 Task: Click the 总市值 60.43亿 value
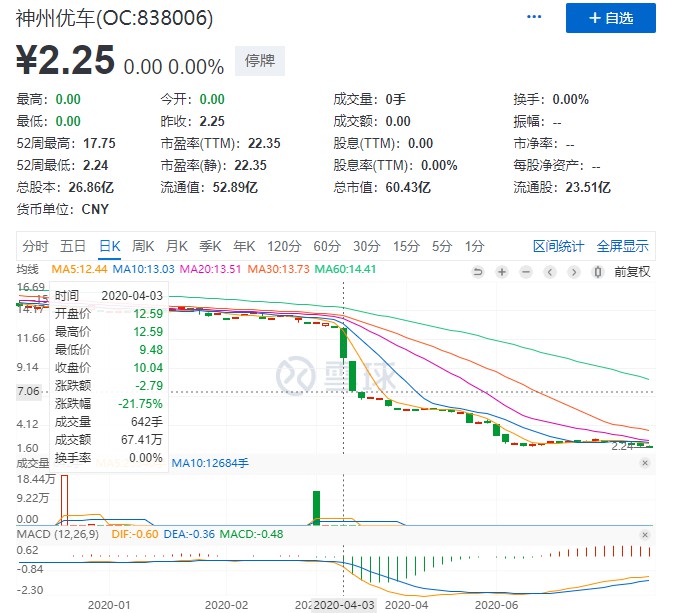(408, 187)
